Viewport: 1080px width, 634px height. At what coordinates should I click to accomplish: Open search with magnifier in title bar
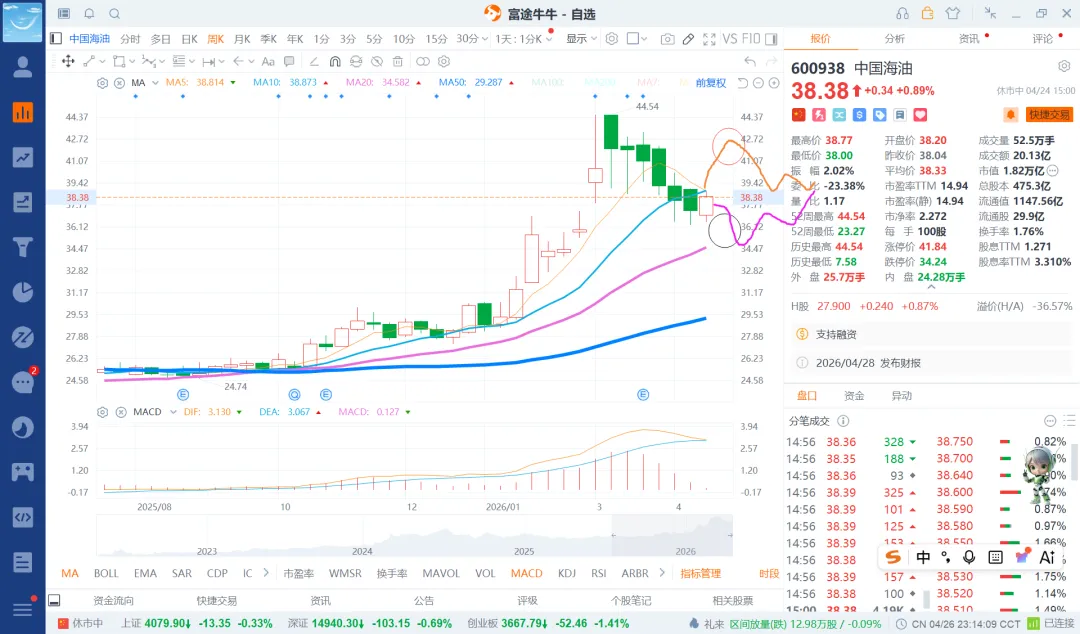coord(115,14)
